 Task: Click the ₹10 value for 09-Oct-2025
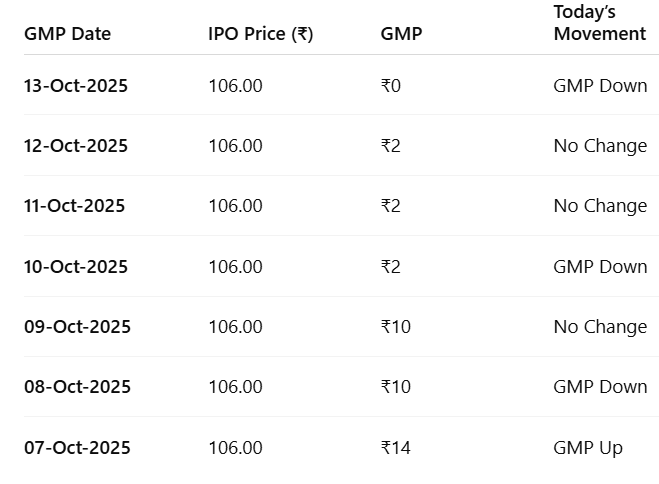(396, 327)
